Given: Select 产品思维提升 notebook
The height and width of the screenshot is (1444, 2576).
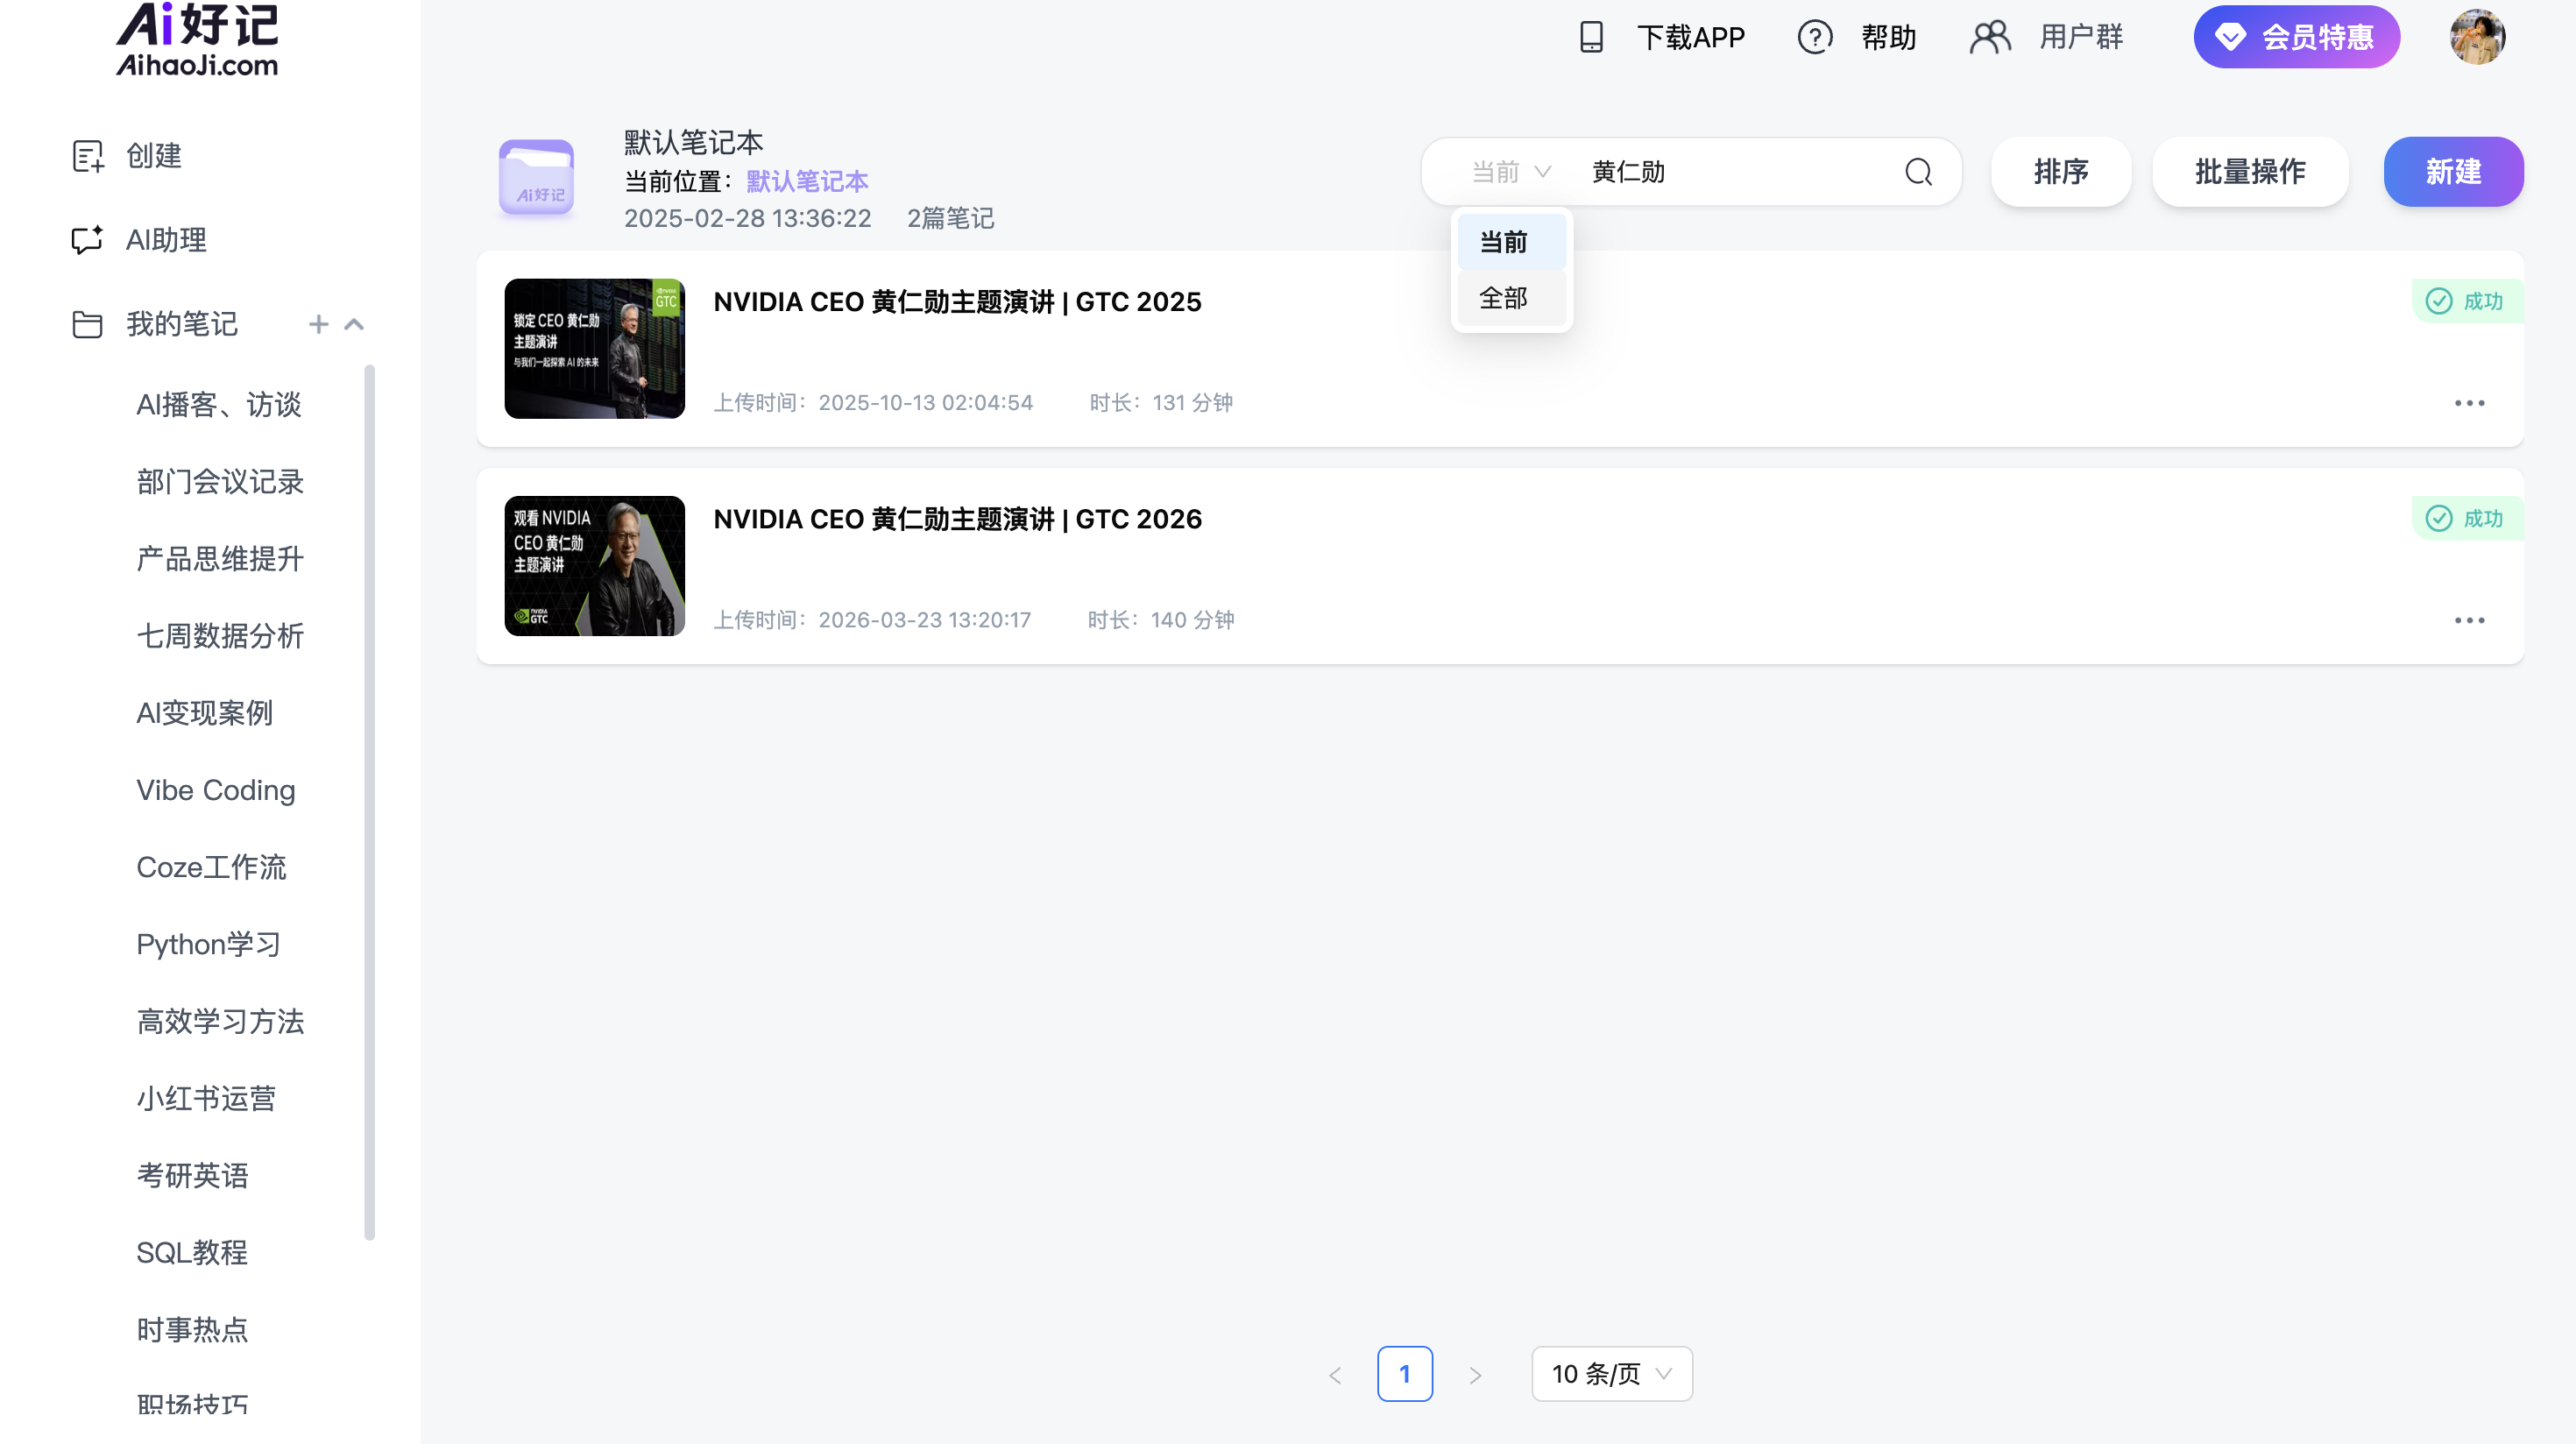Looking at the screenshot, I should [220, 558].
